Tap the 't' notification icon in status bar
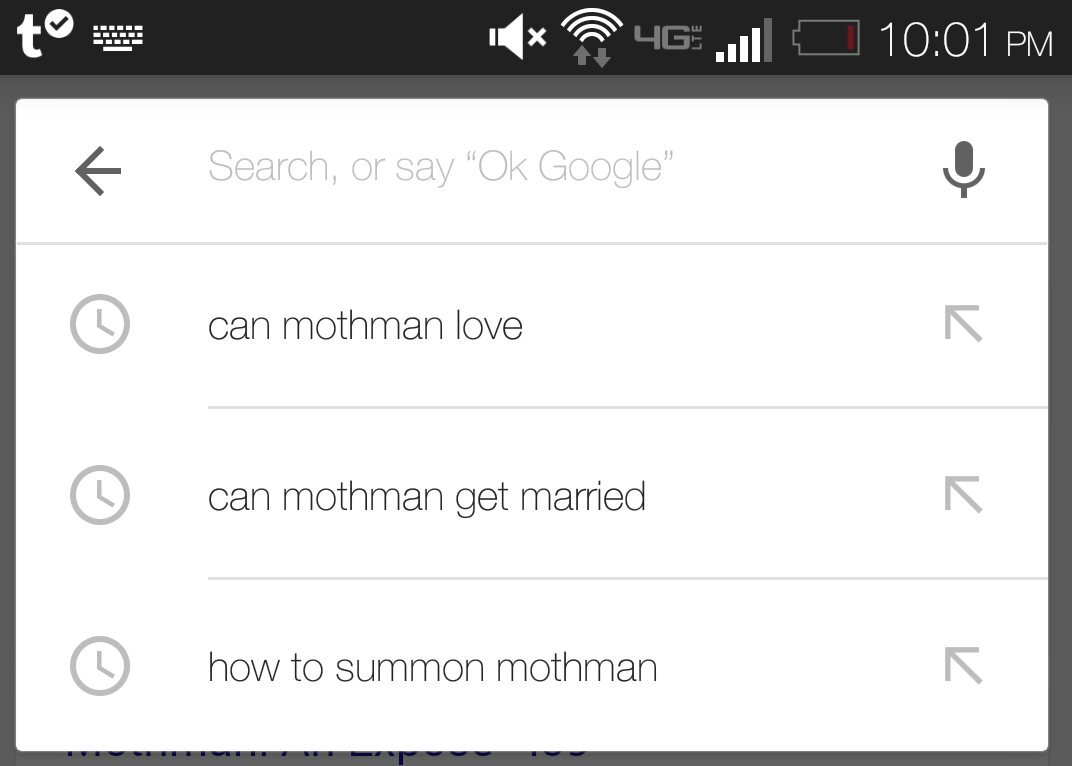The image size is (1072, 766). 44,34
